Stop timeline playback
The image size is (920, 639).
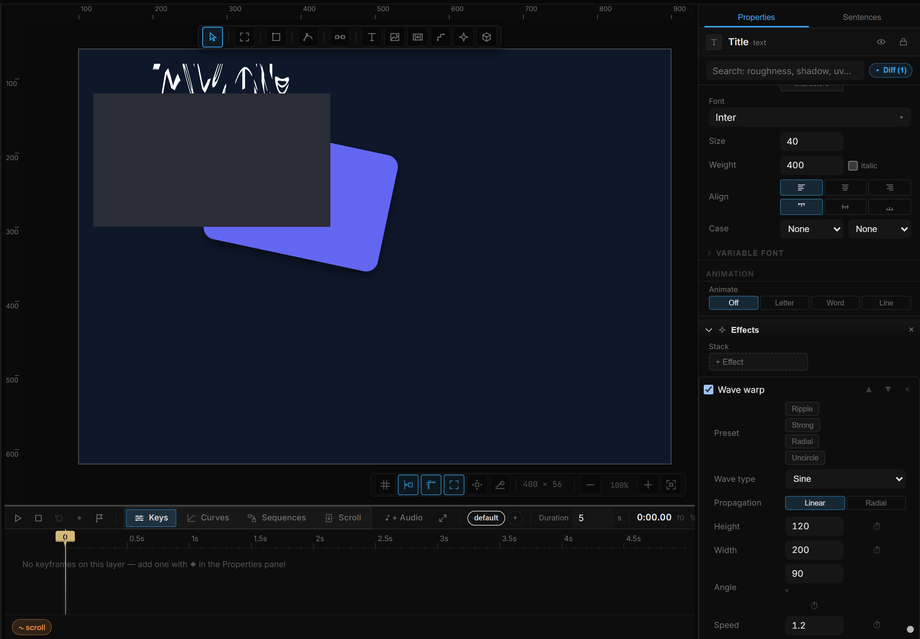point(38,518)
